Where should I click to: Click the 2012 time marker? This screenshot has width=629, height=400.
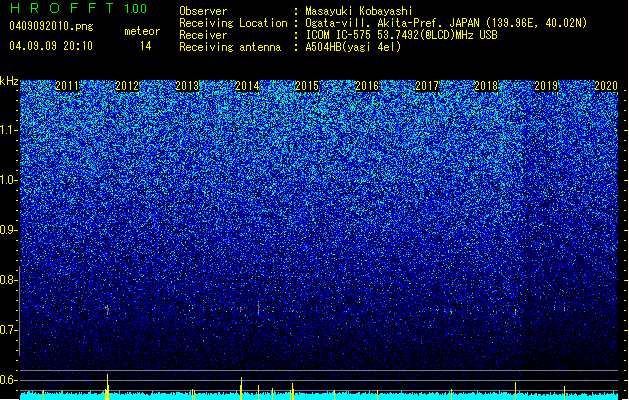tap(127, 86)
